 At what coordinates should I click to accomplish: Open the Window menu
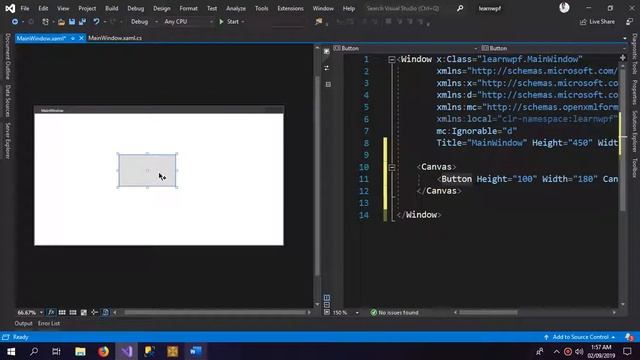323,8
